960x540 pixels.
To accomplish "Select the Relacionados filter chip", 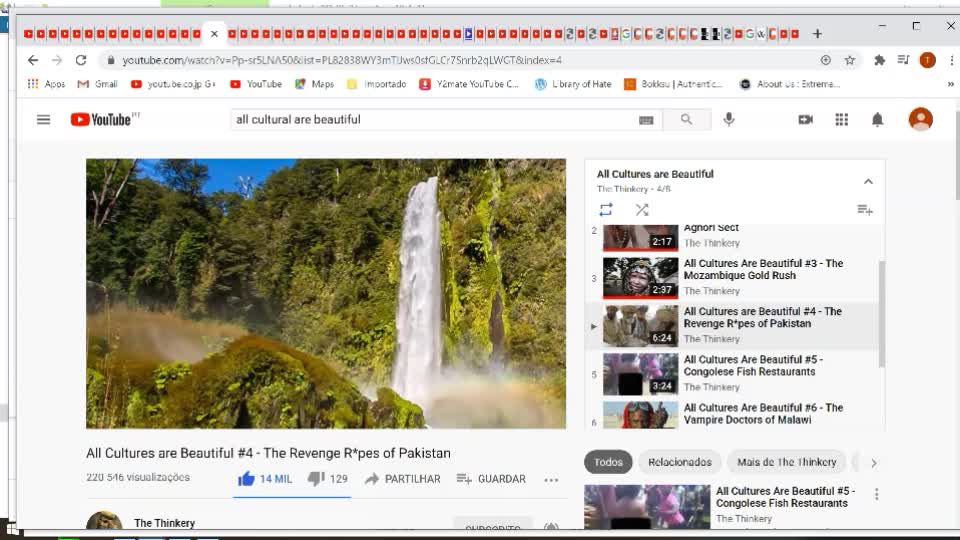I will pos(680,462).
